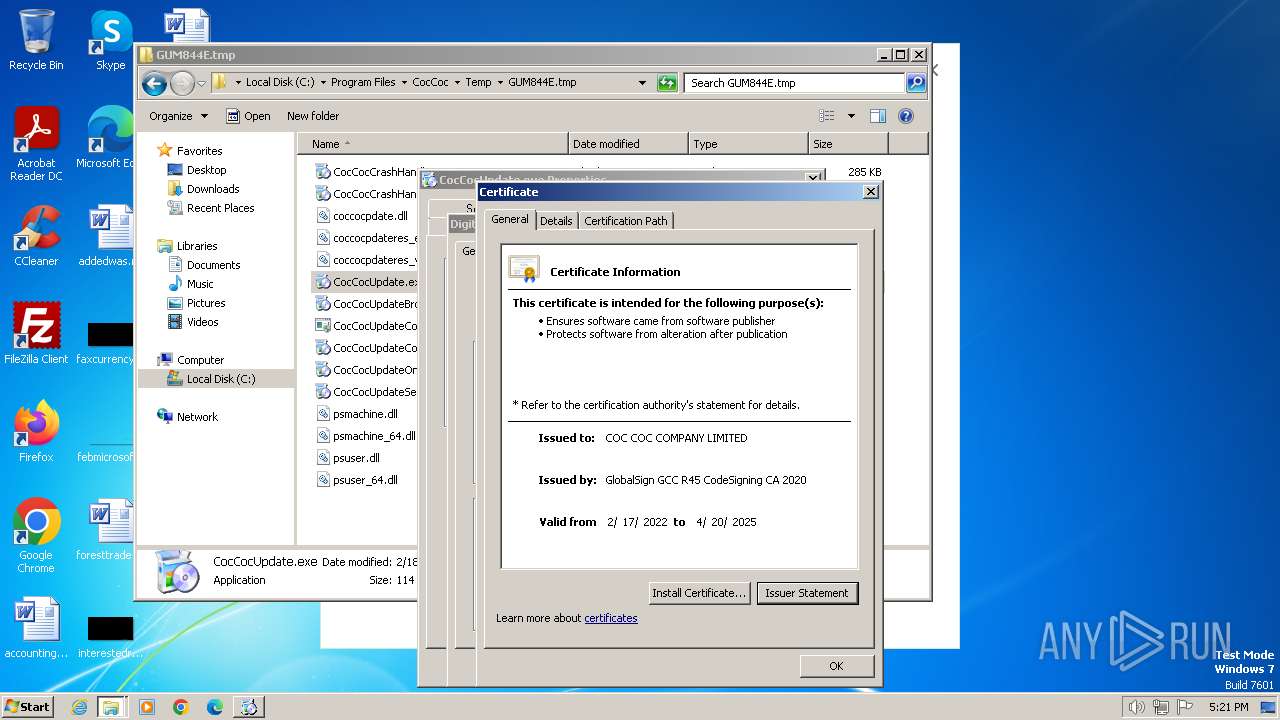Select the coccocpdate.dll file
This screenshot has width=1280, height=720.
(x=370, y=216)
